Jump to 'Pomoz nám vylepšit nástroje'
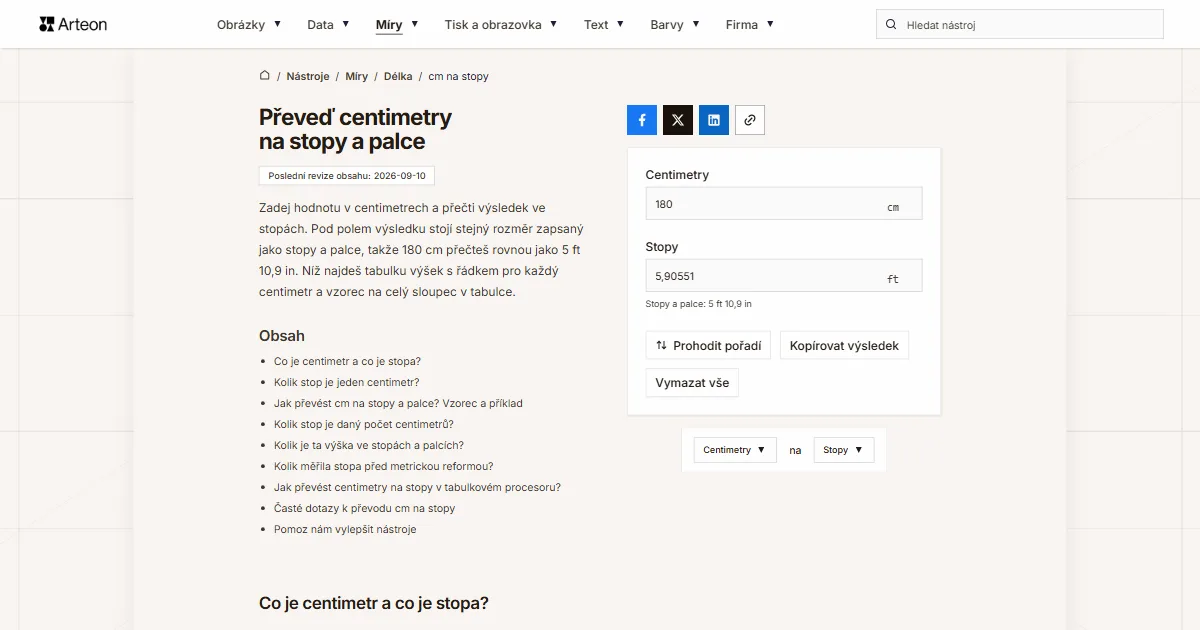 [x=345, y=530]
